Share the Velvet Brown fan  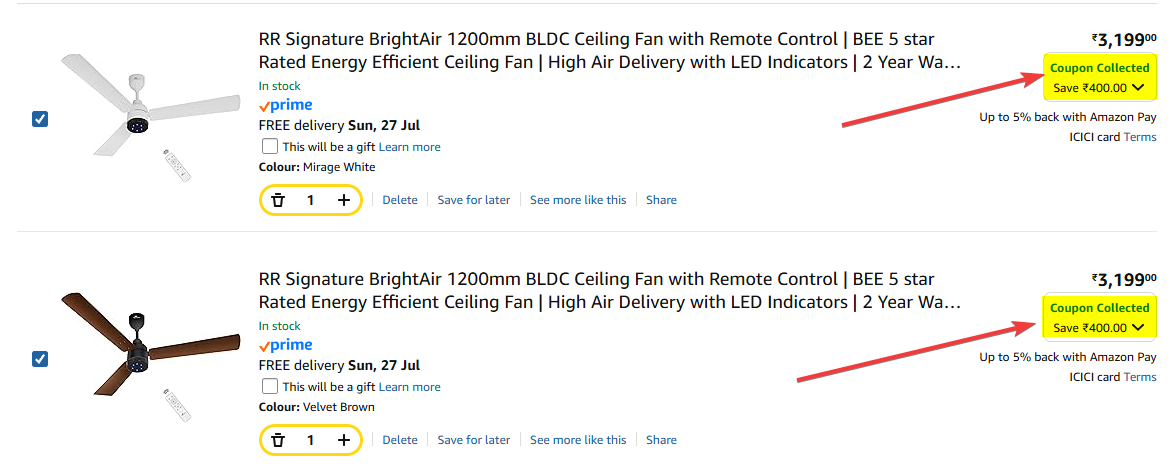pyautogui.click(x=661, y=440)
